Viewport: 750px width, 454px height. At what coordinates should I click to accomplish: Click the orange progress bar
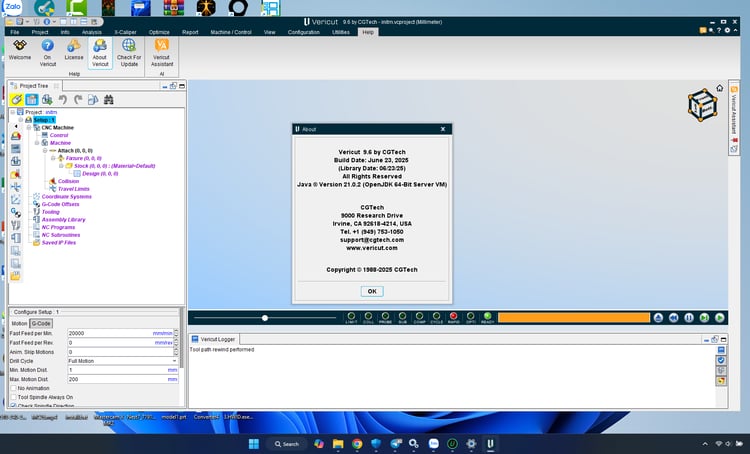[574, 318]
